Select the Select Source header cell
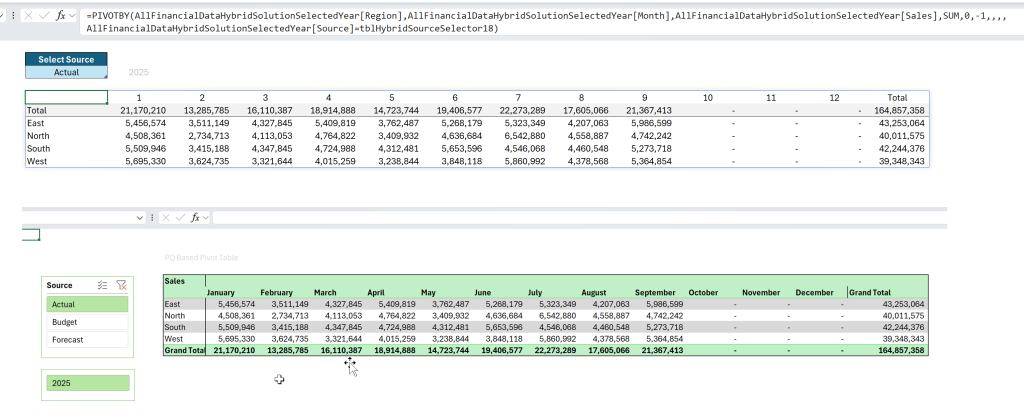The width and height of the screenshot is (1024, 419). (x=66, y=59)
